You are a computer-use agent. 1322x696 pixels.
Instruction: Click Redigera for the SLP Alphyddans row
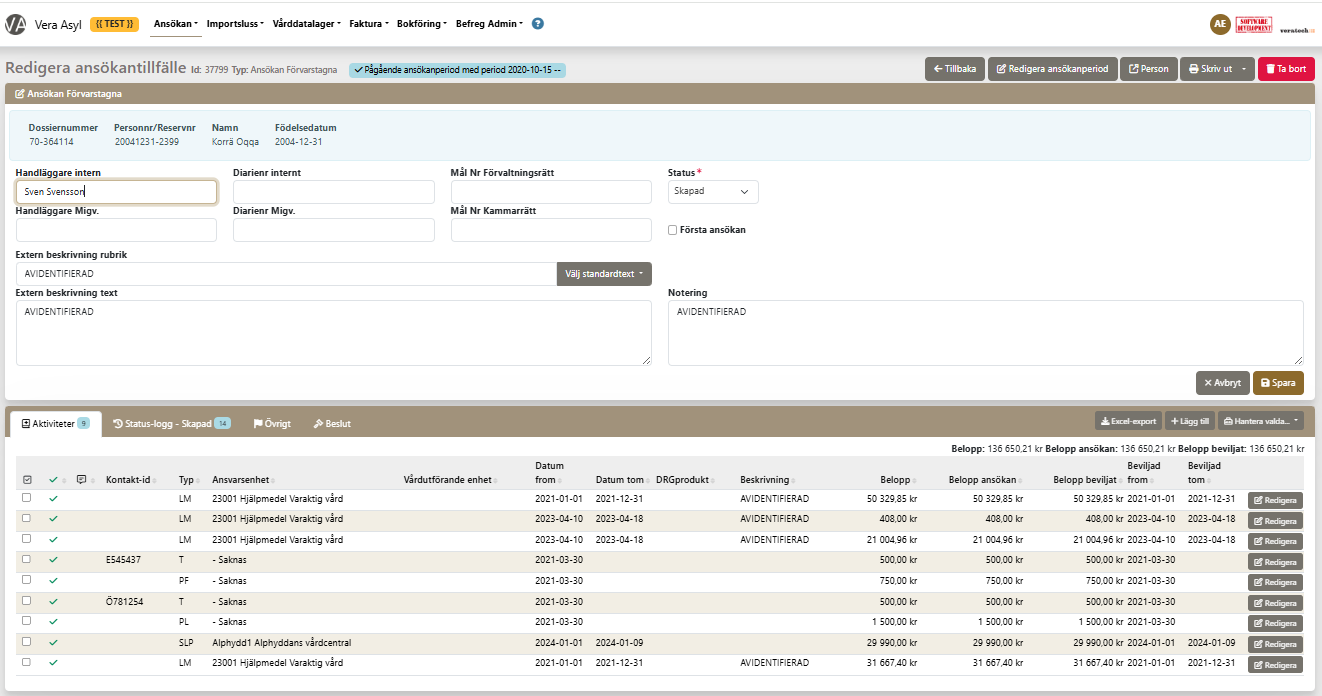[x=1275, y=644]
